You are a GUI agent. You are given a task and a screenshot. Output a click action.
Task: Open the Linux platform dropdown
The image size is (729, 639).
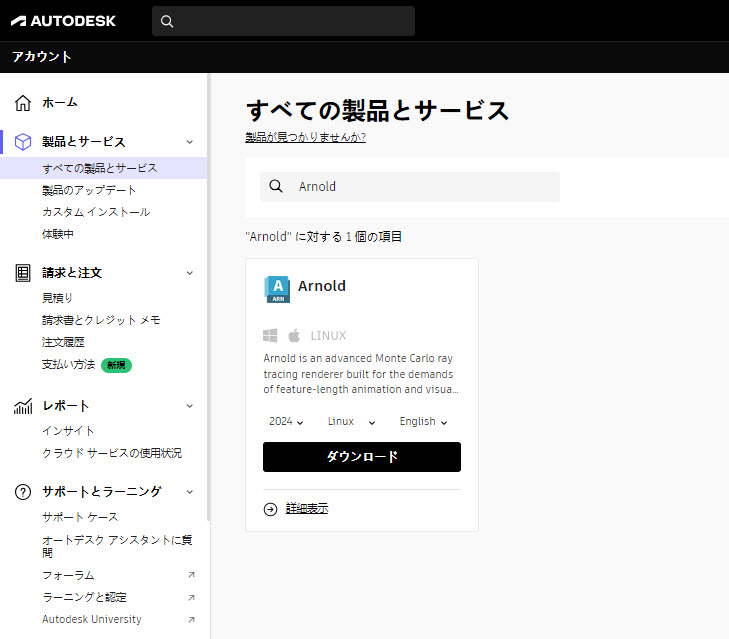click(351, 421)
